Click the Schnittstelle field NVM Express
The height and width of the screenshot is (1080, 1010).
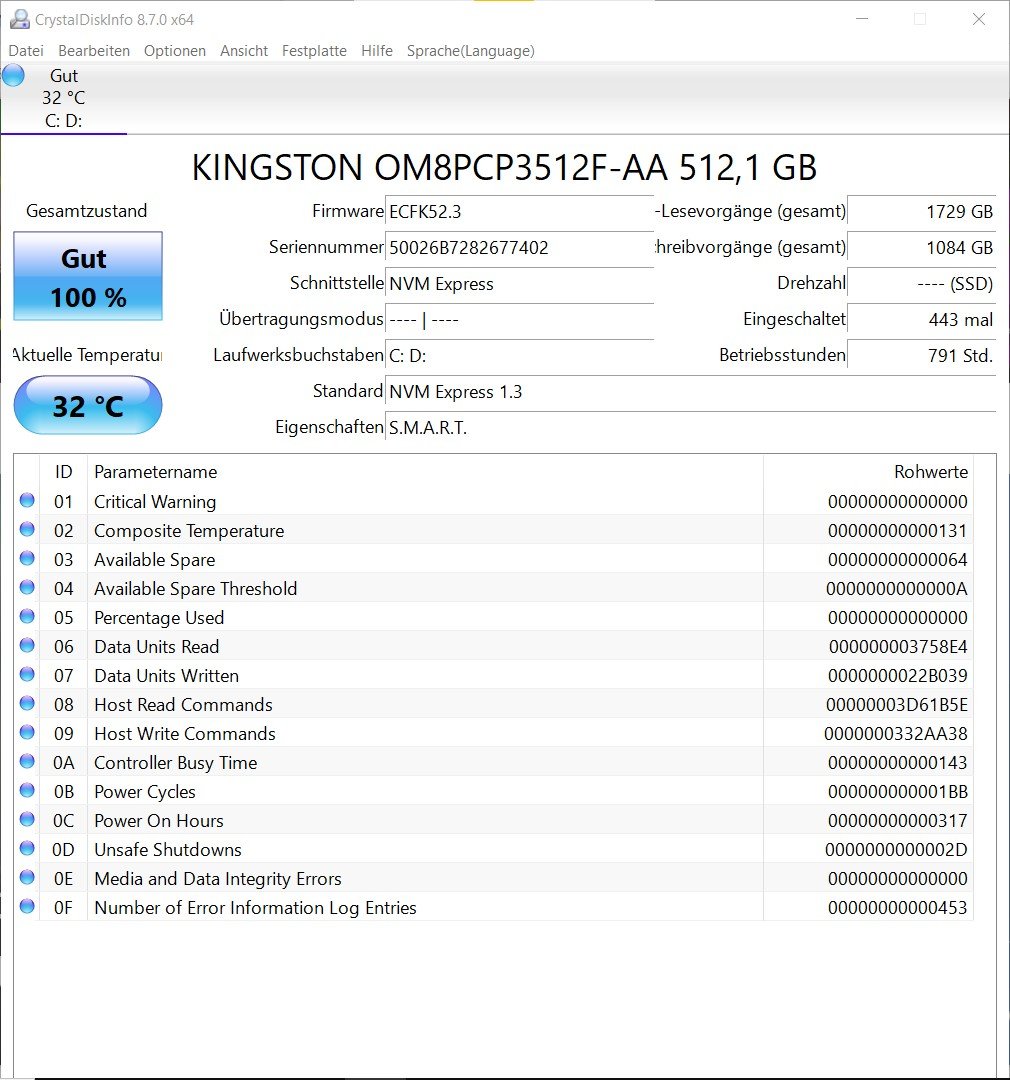519,283
